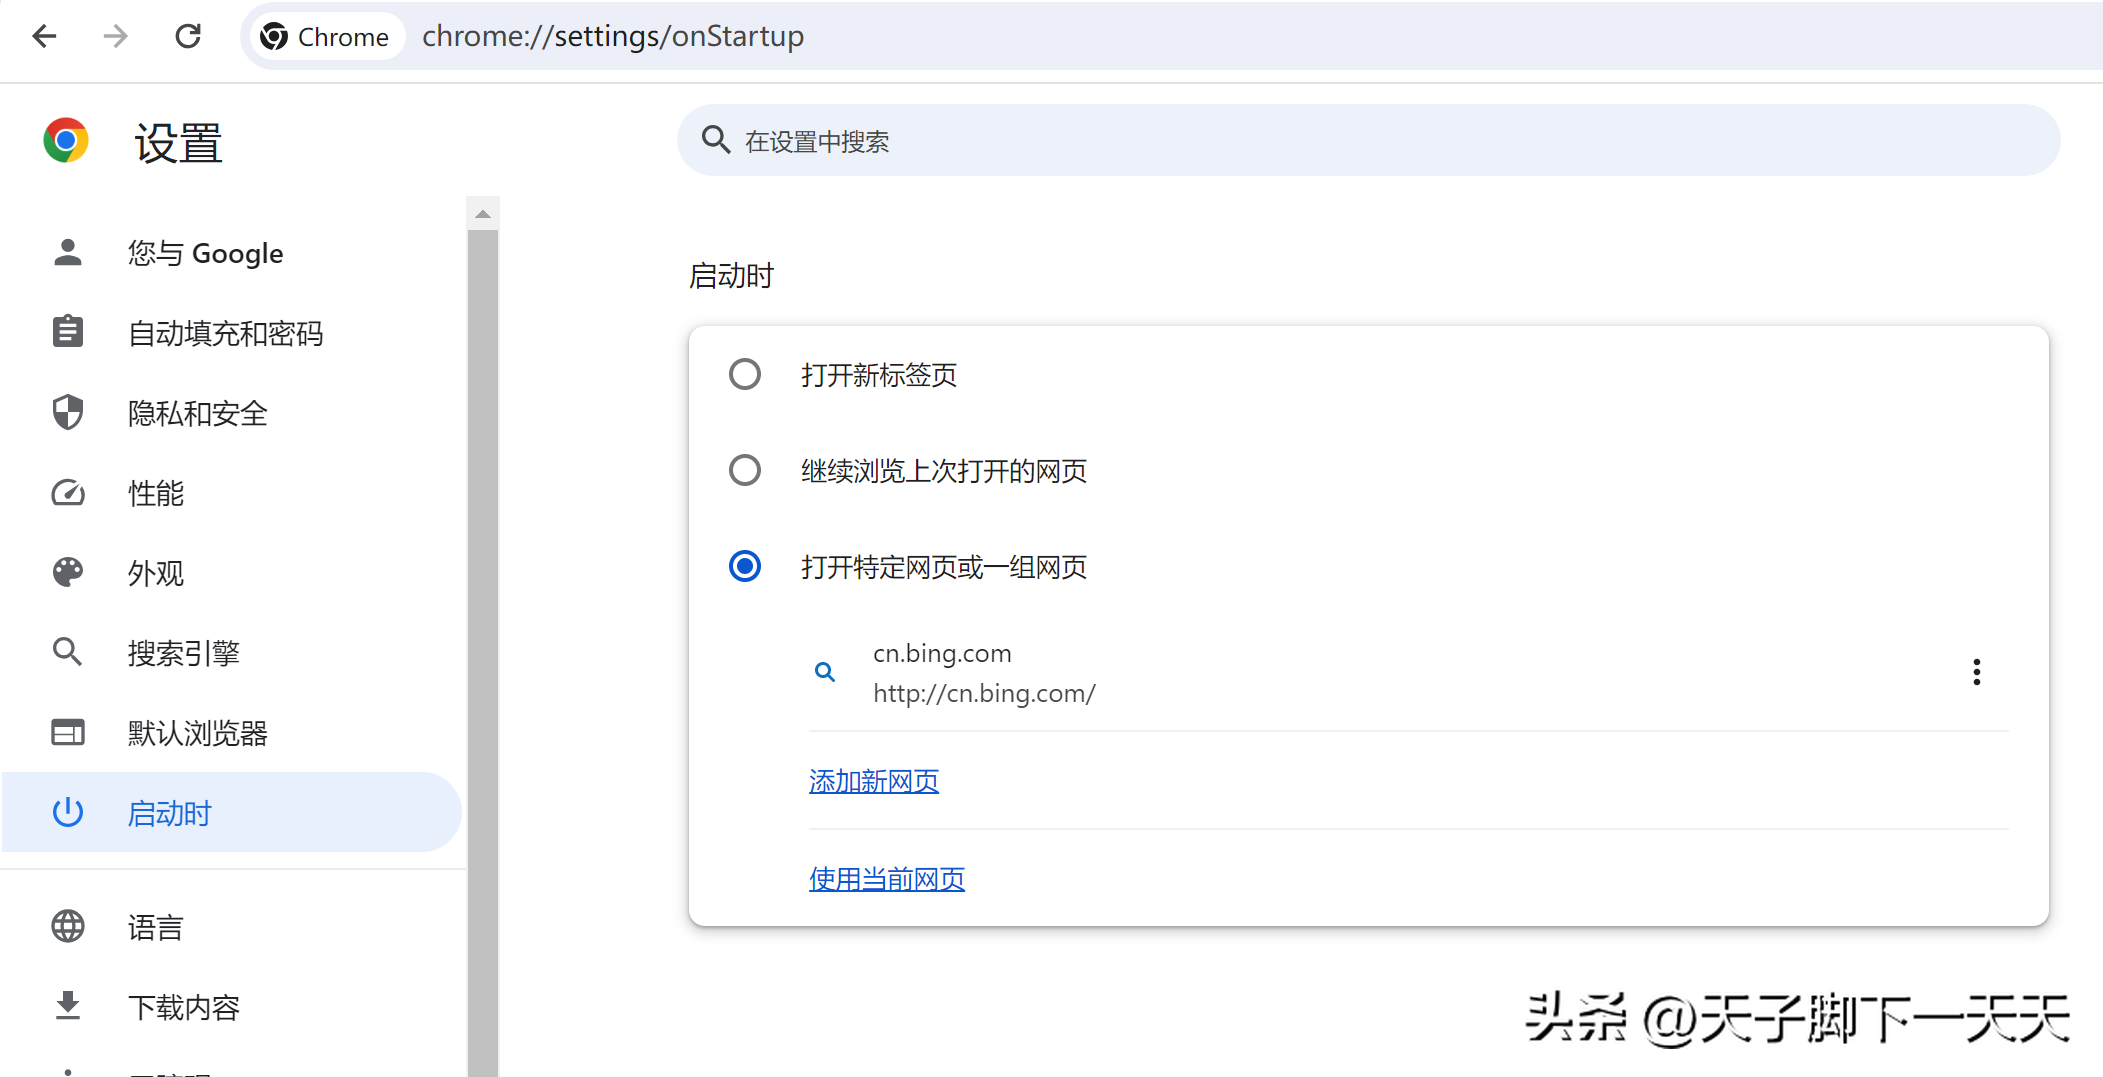Click the palette icon for 外观
The height and width of the screenshot is (1077, 2103).
tap(68, 572)
